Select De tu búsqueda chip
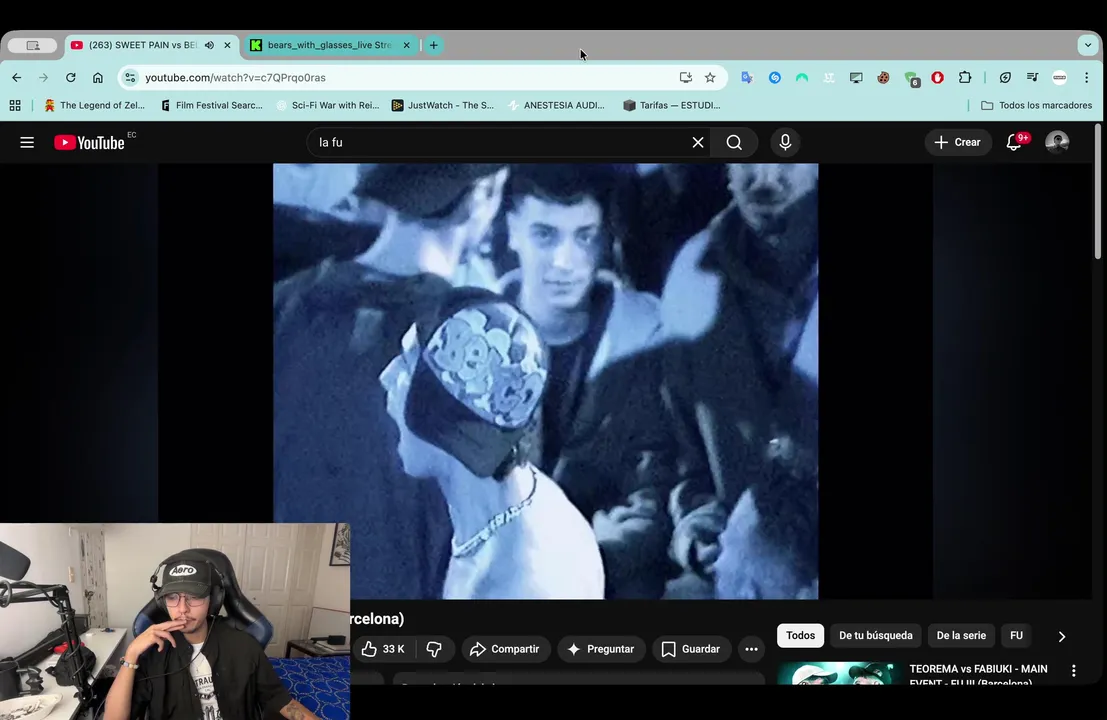 [875, 635]
